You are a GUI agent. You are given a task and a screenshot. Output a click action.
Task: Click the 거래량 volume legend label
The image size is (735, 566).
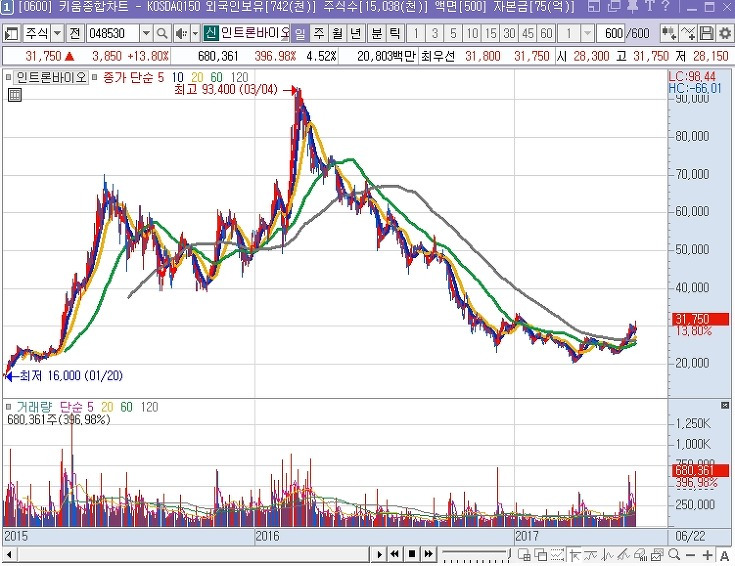tap(34, 407)
